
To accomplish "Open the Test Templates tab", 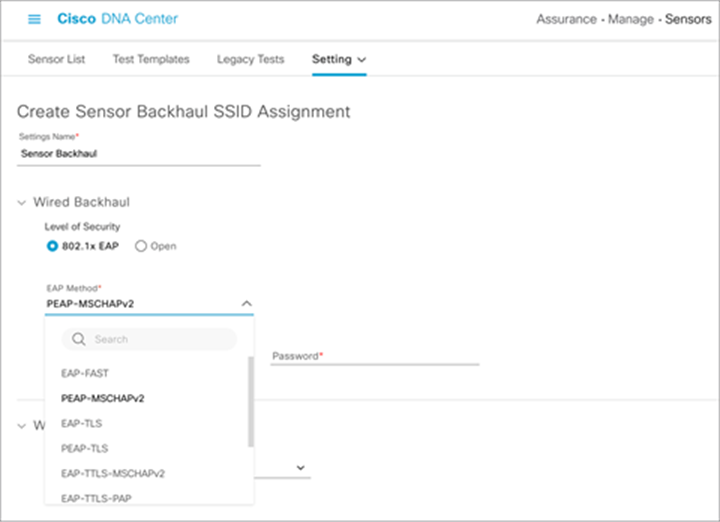I will pyautogui.click(x=151, y=59).
